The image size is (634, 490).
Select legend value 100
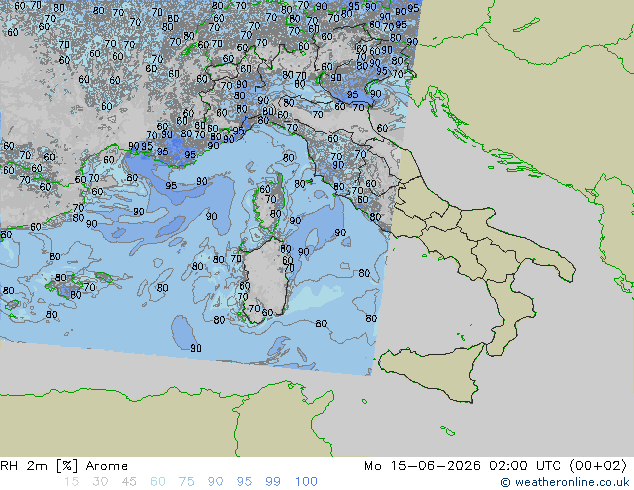click(x=306, y=482)
